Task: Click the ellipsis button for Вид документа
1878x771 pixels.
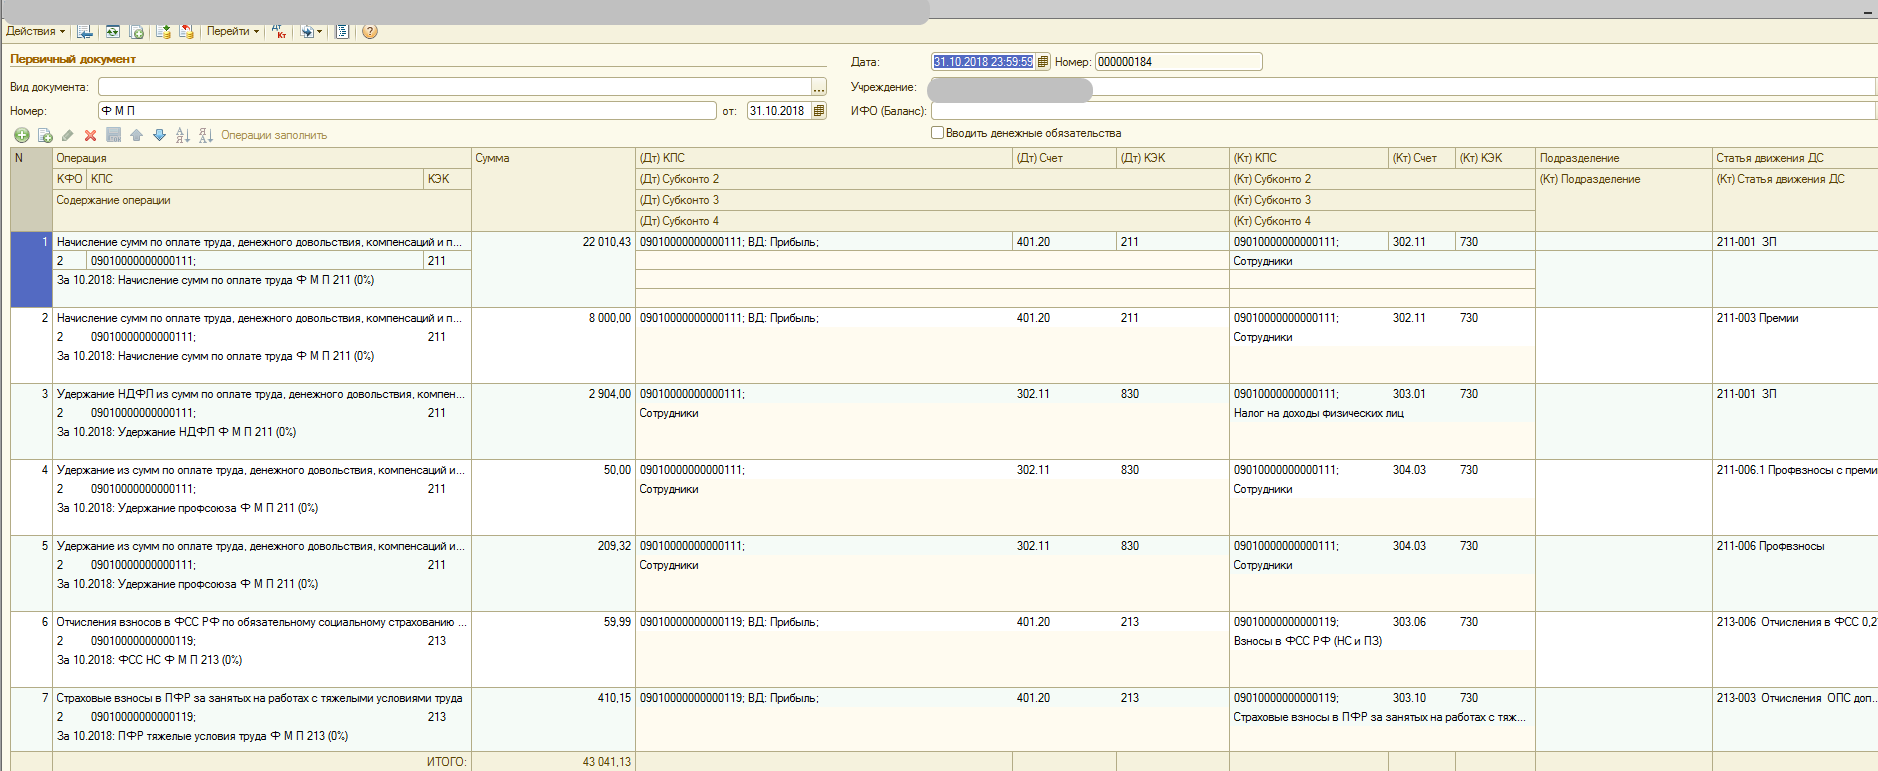Action: point(819,87)
